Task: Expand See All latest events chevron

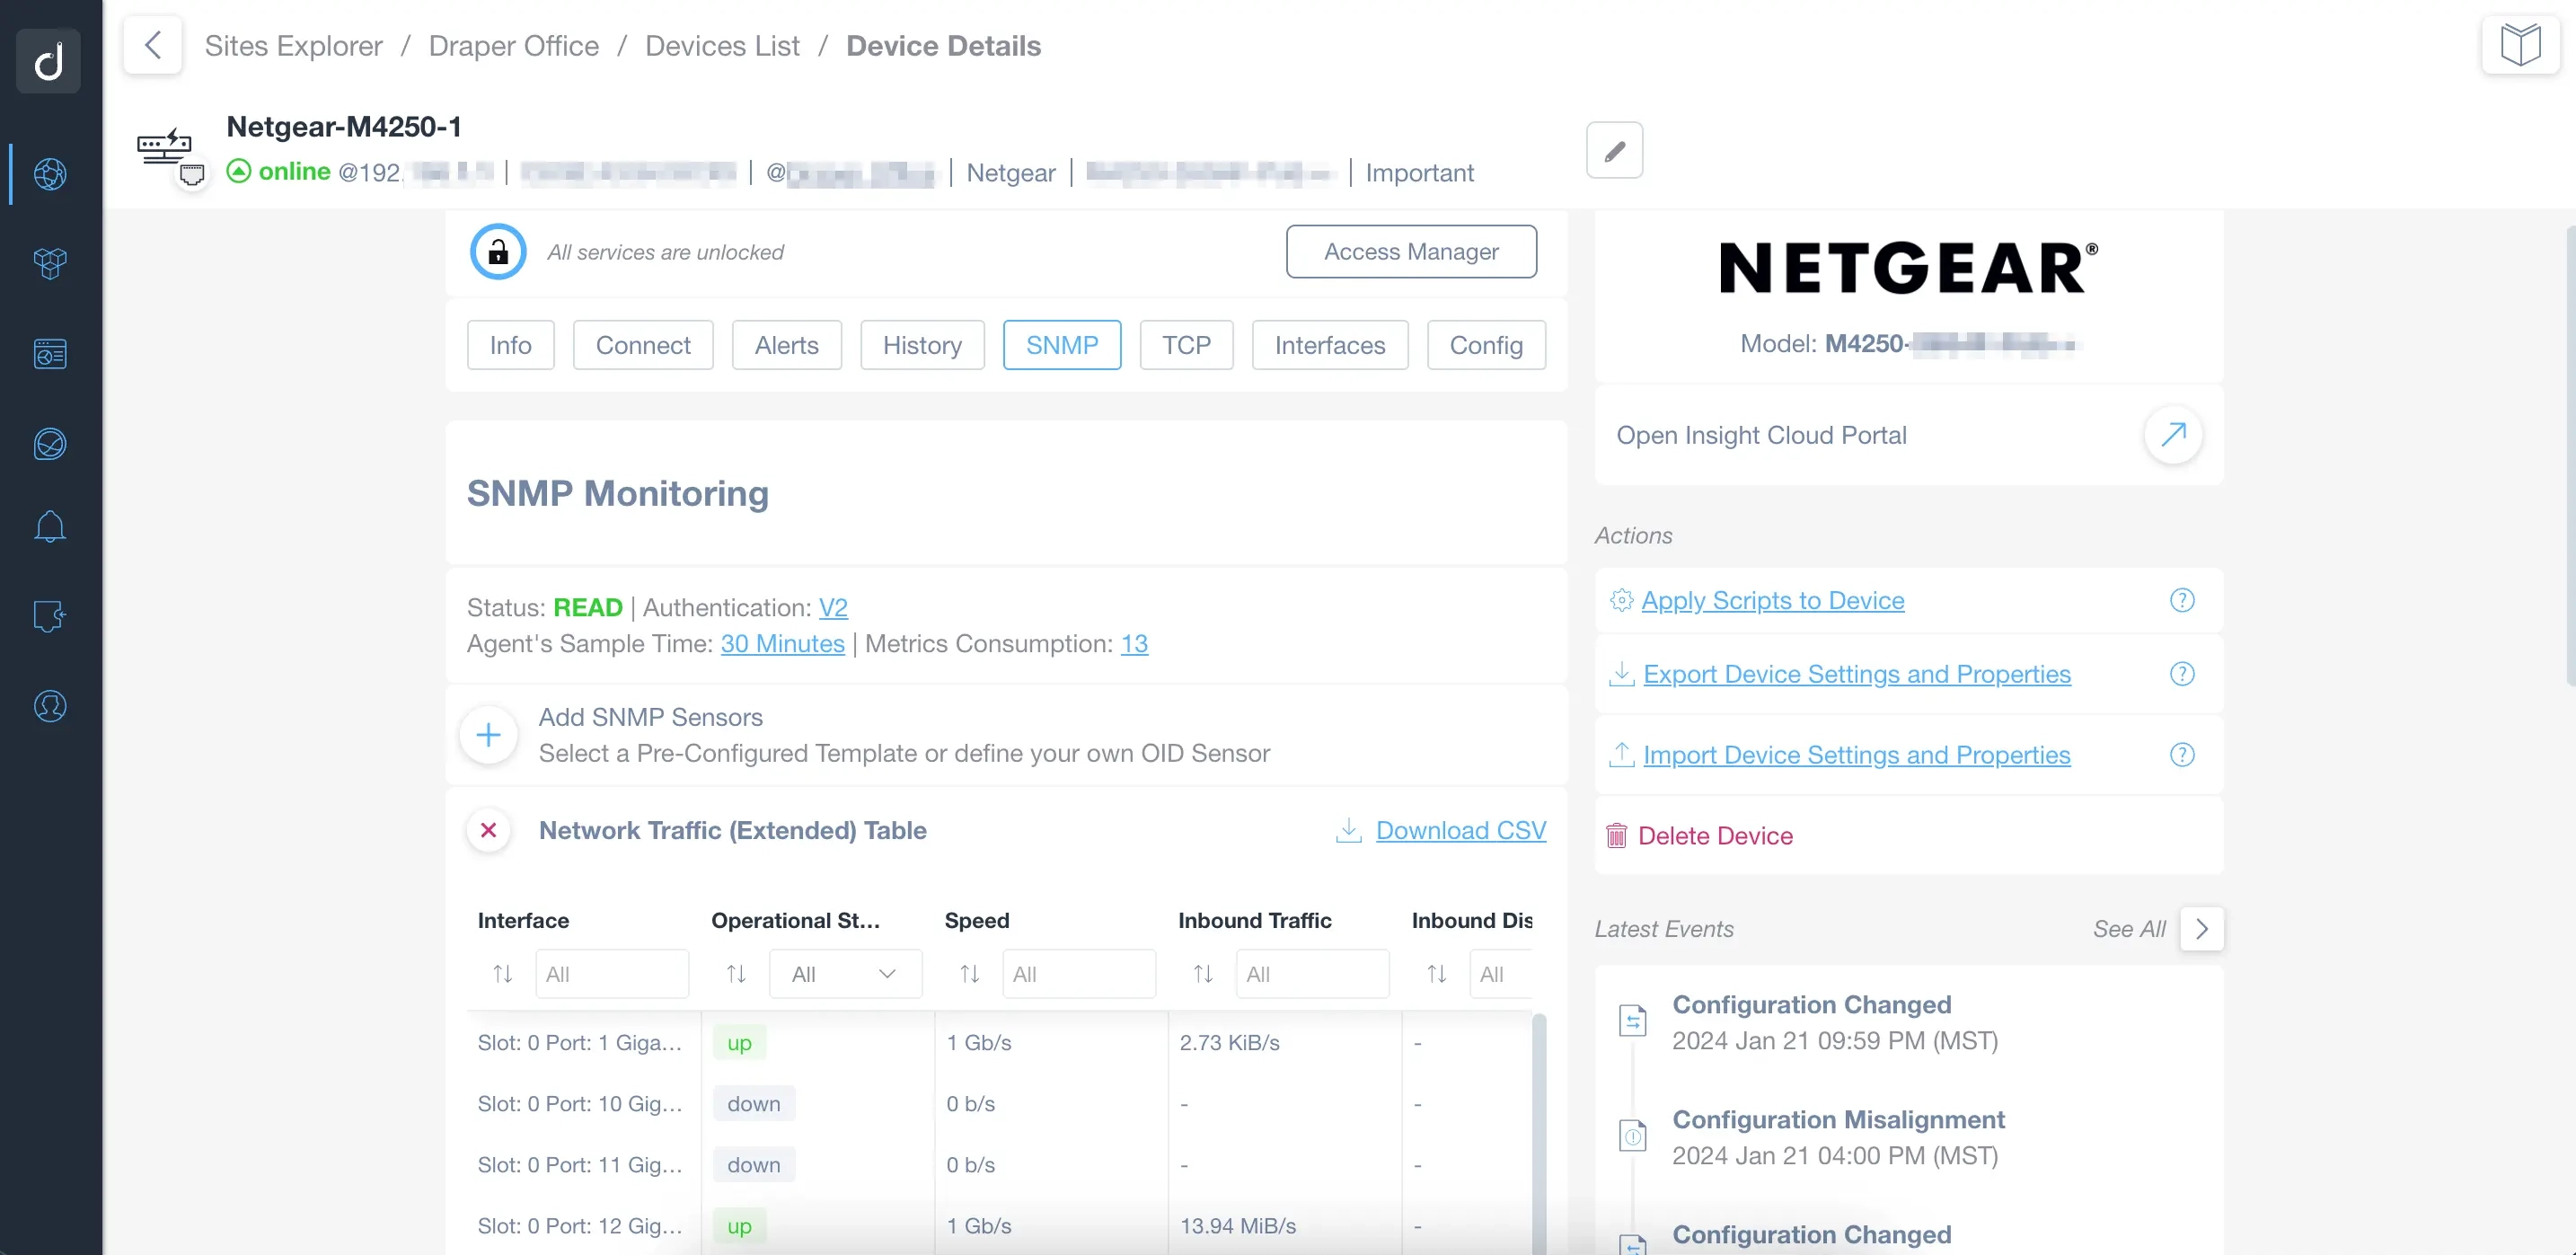Action: point(2201,929)
